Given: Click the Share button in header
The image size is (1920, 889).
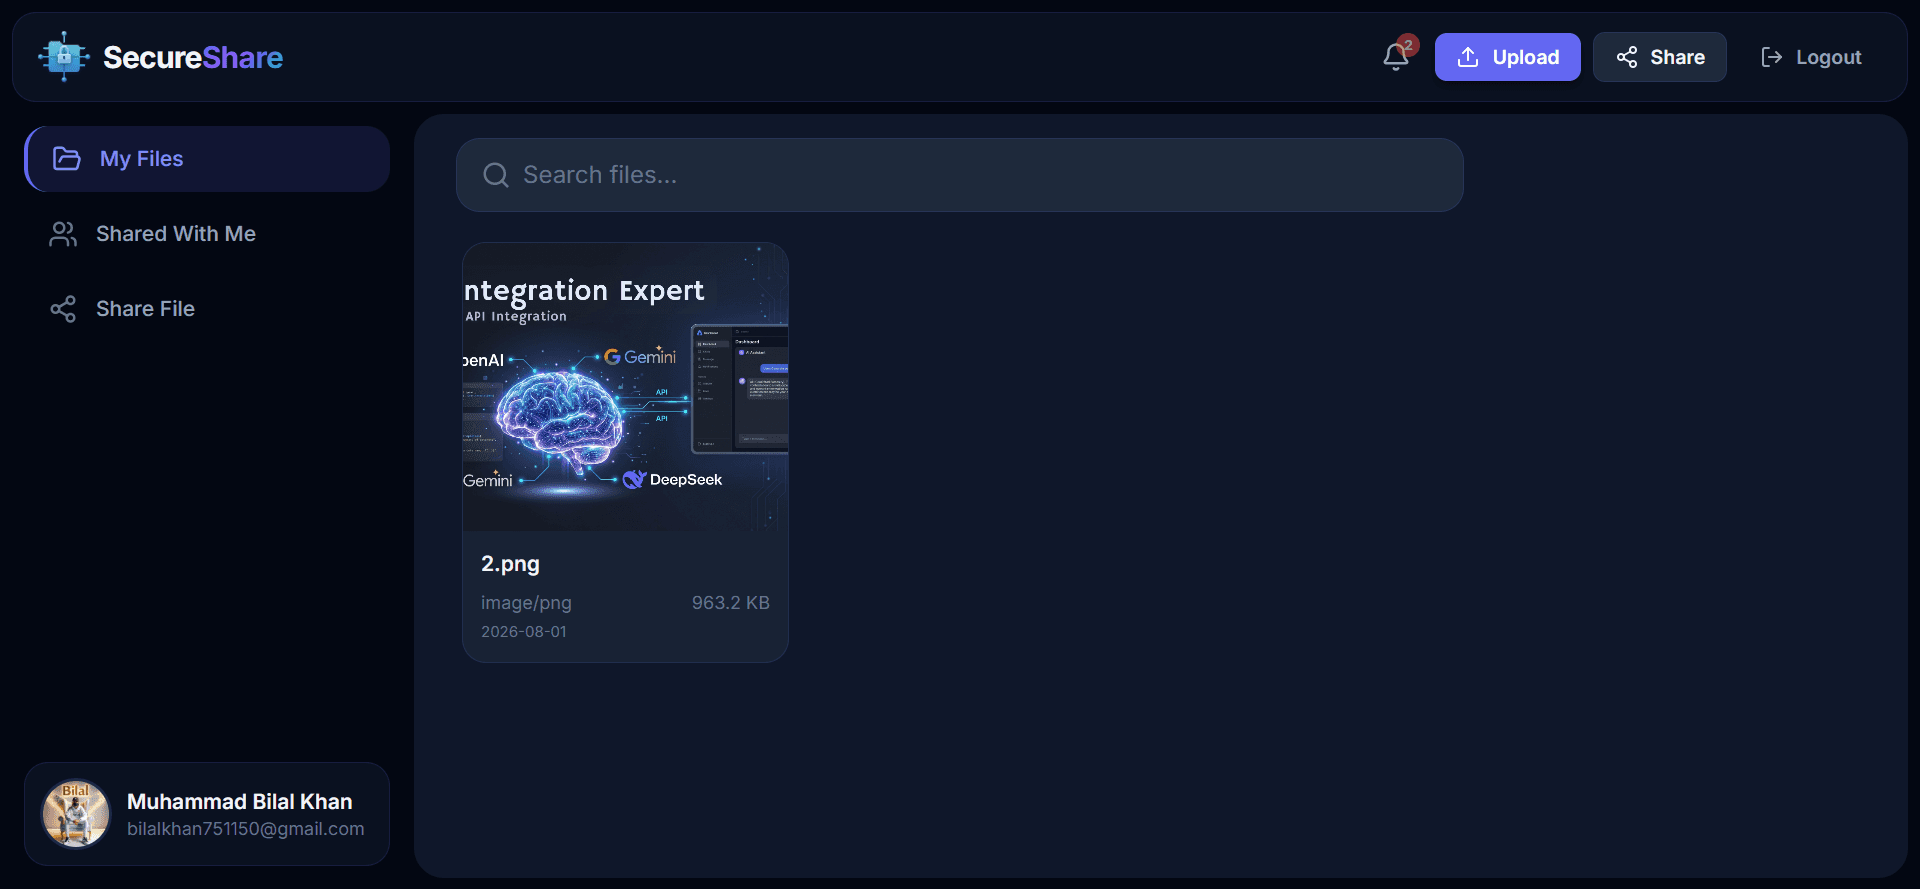Looking at the screenshot, I should click(x=1659, y=57).
